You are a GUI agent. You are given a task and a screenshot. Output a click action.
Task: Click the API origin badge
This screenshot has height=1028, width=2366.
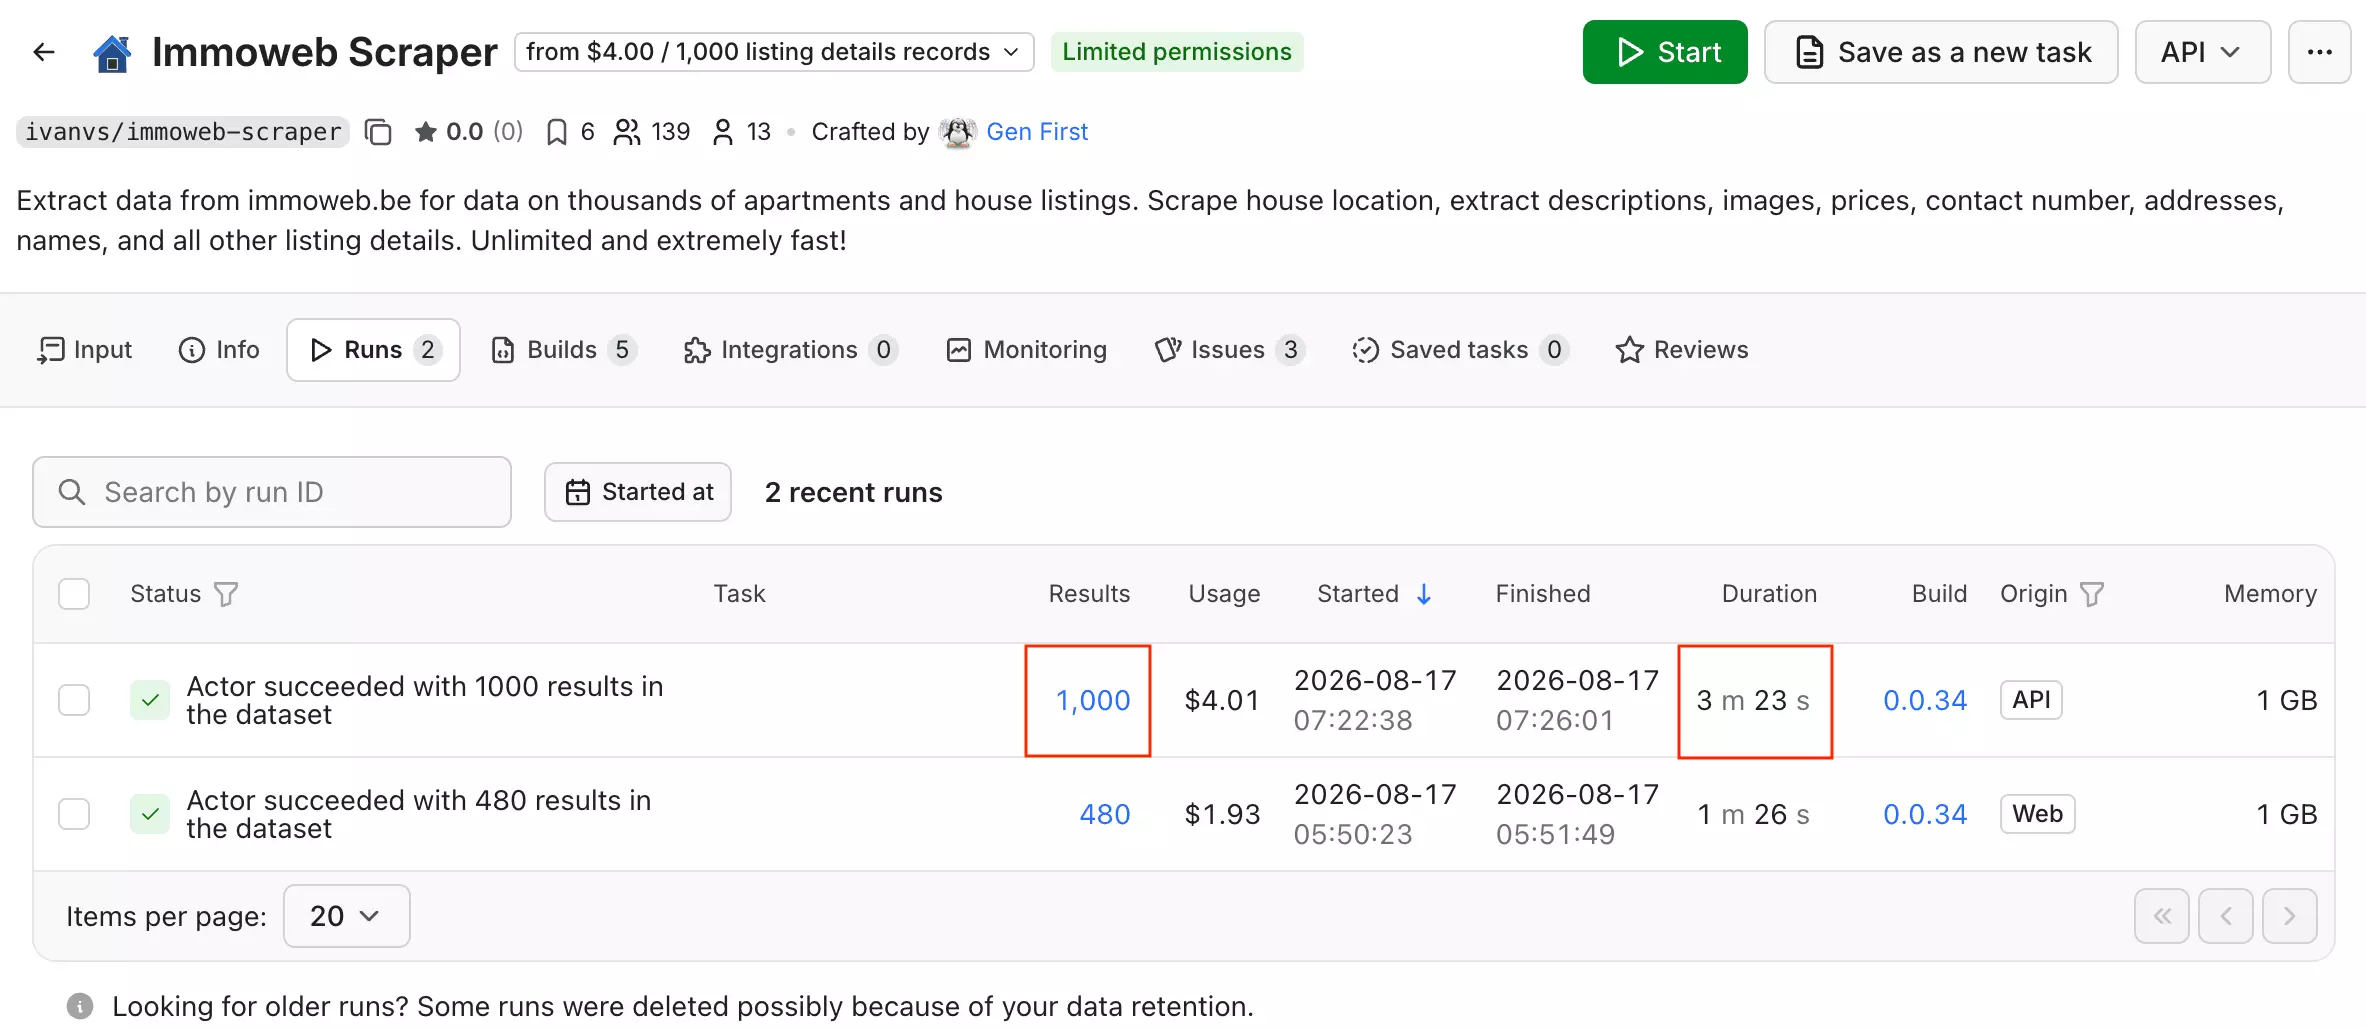[2031, 700]
